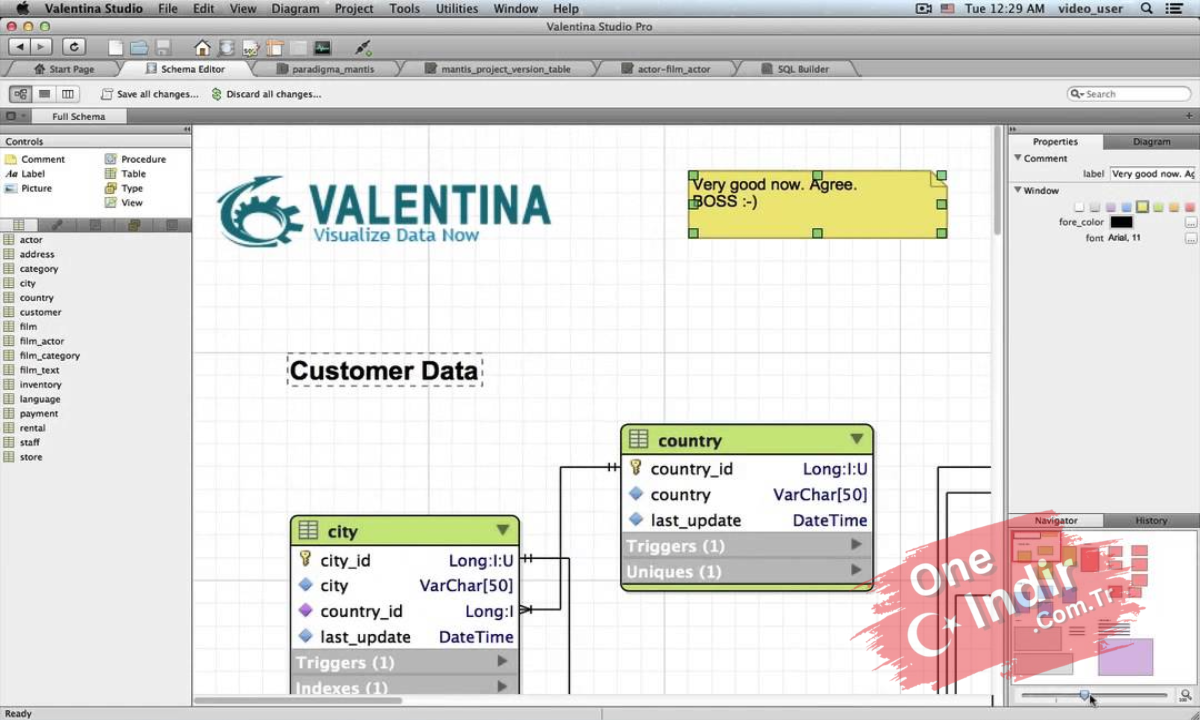Click the refresh button in toolbar
The image size is (1200, 720).
[x=73, y=47]
